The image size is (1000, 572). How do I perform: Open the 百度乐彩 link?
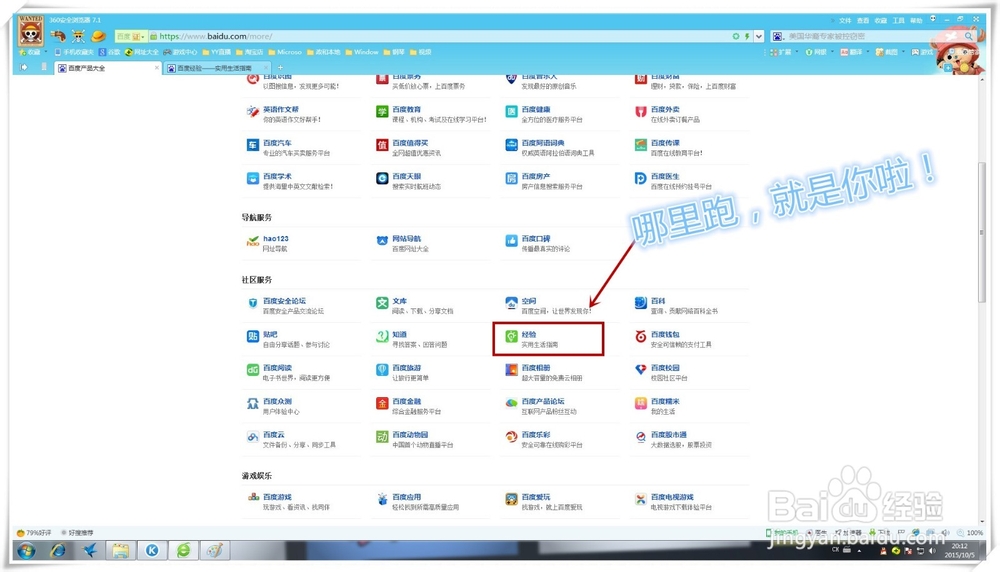point(536,435)
